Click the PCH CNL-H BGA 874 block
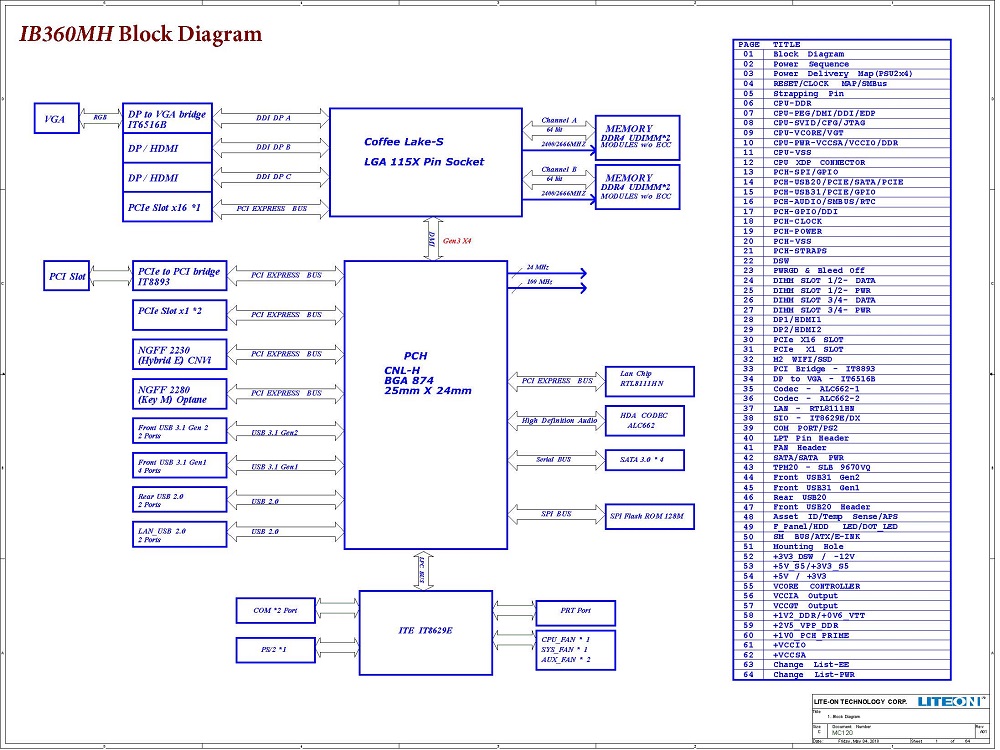 (x=425, y=375)
